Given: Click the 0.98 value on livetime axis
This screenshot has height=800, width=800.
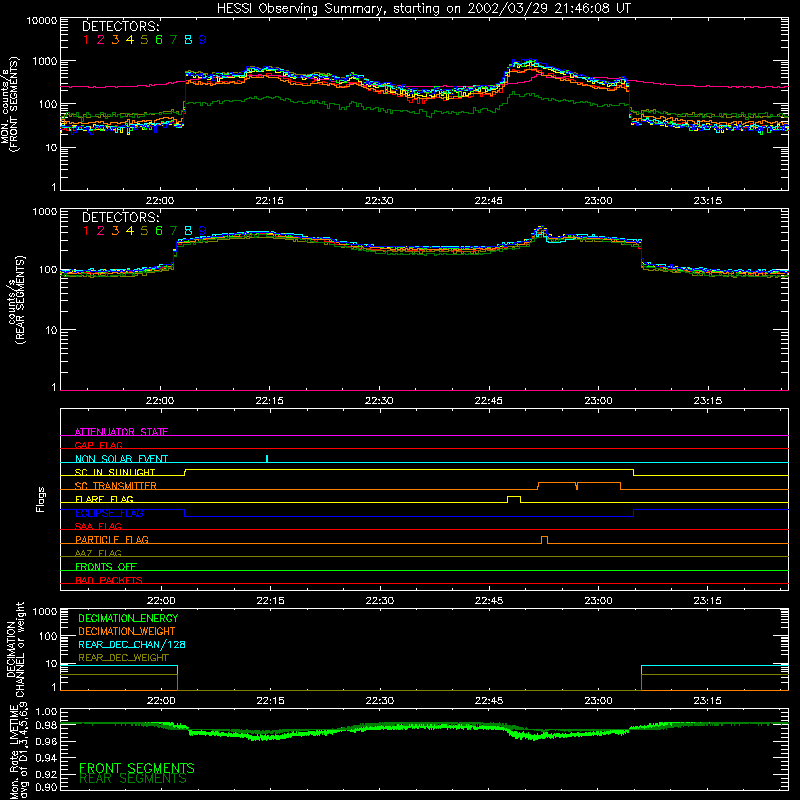Looking at the screenshot, I should (x=46, y=725).
